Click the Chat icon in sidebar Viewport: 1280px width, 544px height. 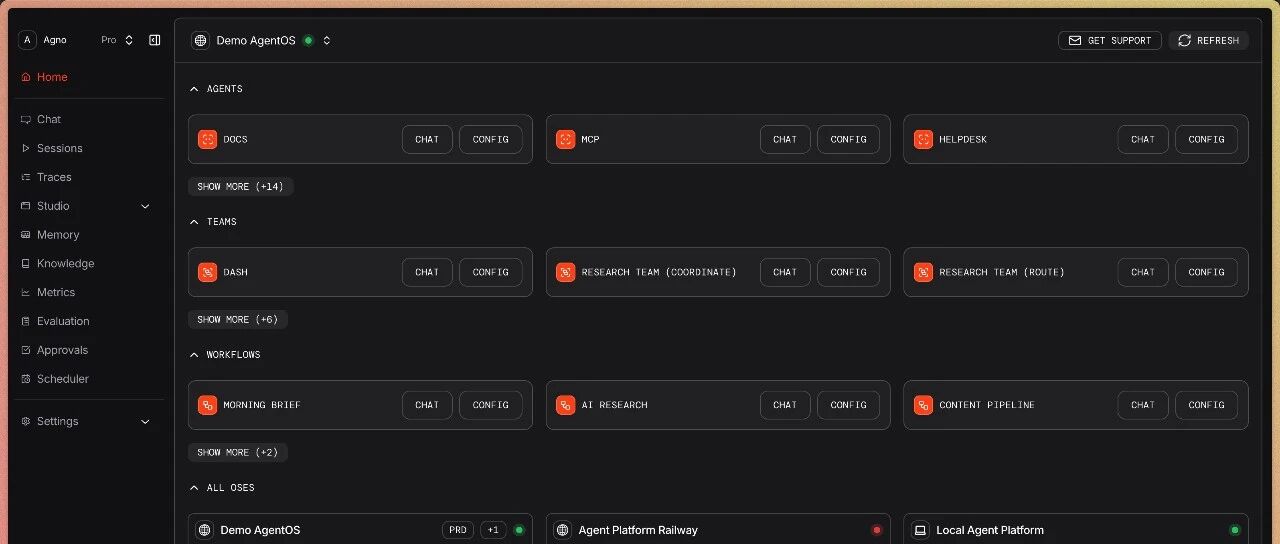[x=26, y=119]
